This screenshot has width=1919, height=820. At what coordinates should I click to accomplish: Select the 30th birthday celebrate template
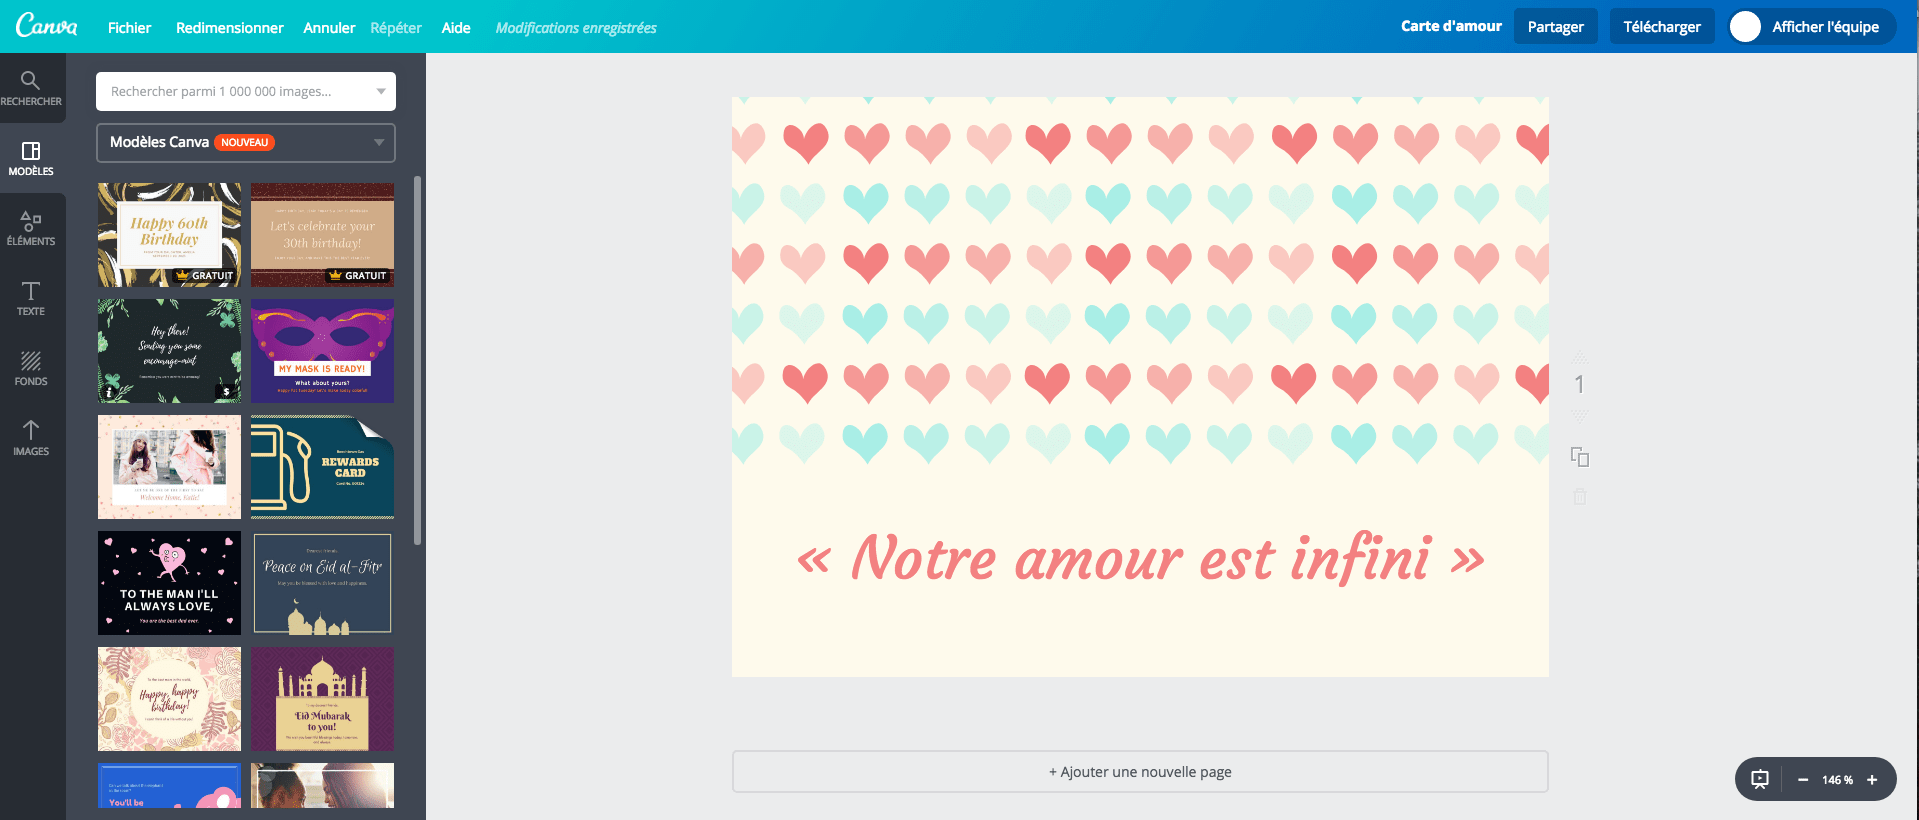point(322,235)
